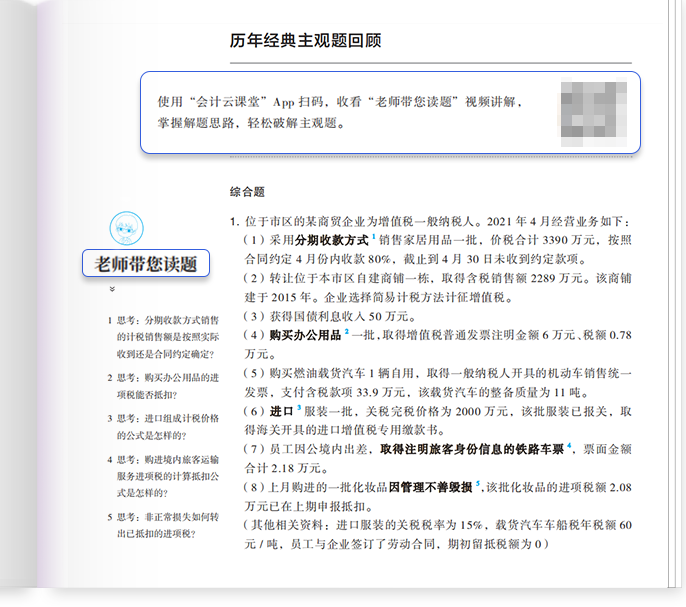Expand the double chevron below 老师带您读题
Screen dimensions: 686x607
[112, 289]
